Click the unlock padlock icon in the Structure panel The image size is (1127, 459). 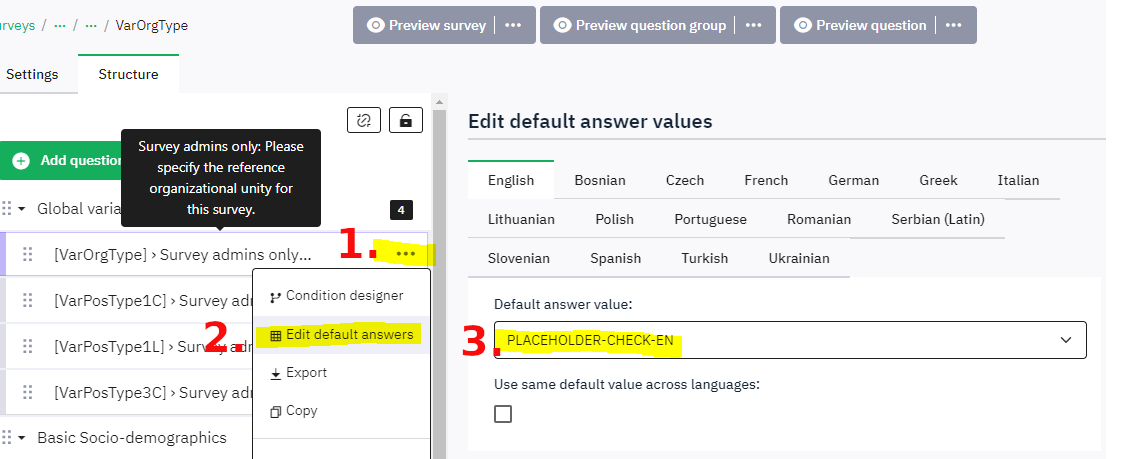coord(405,120)
